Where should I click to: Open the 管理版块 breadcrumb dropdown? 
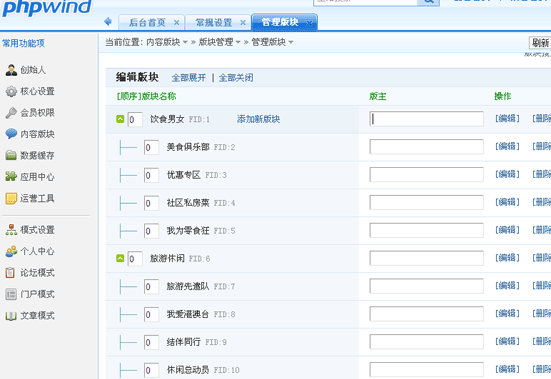291,43
